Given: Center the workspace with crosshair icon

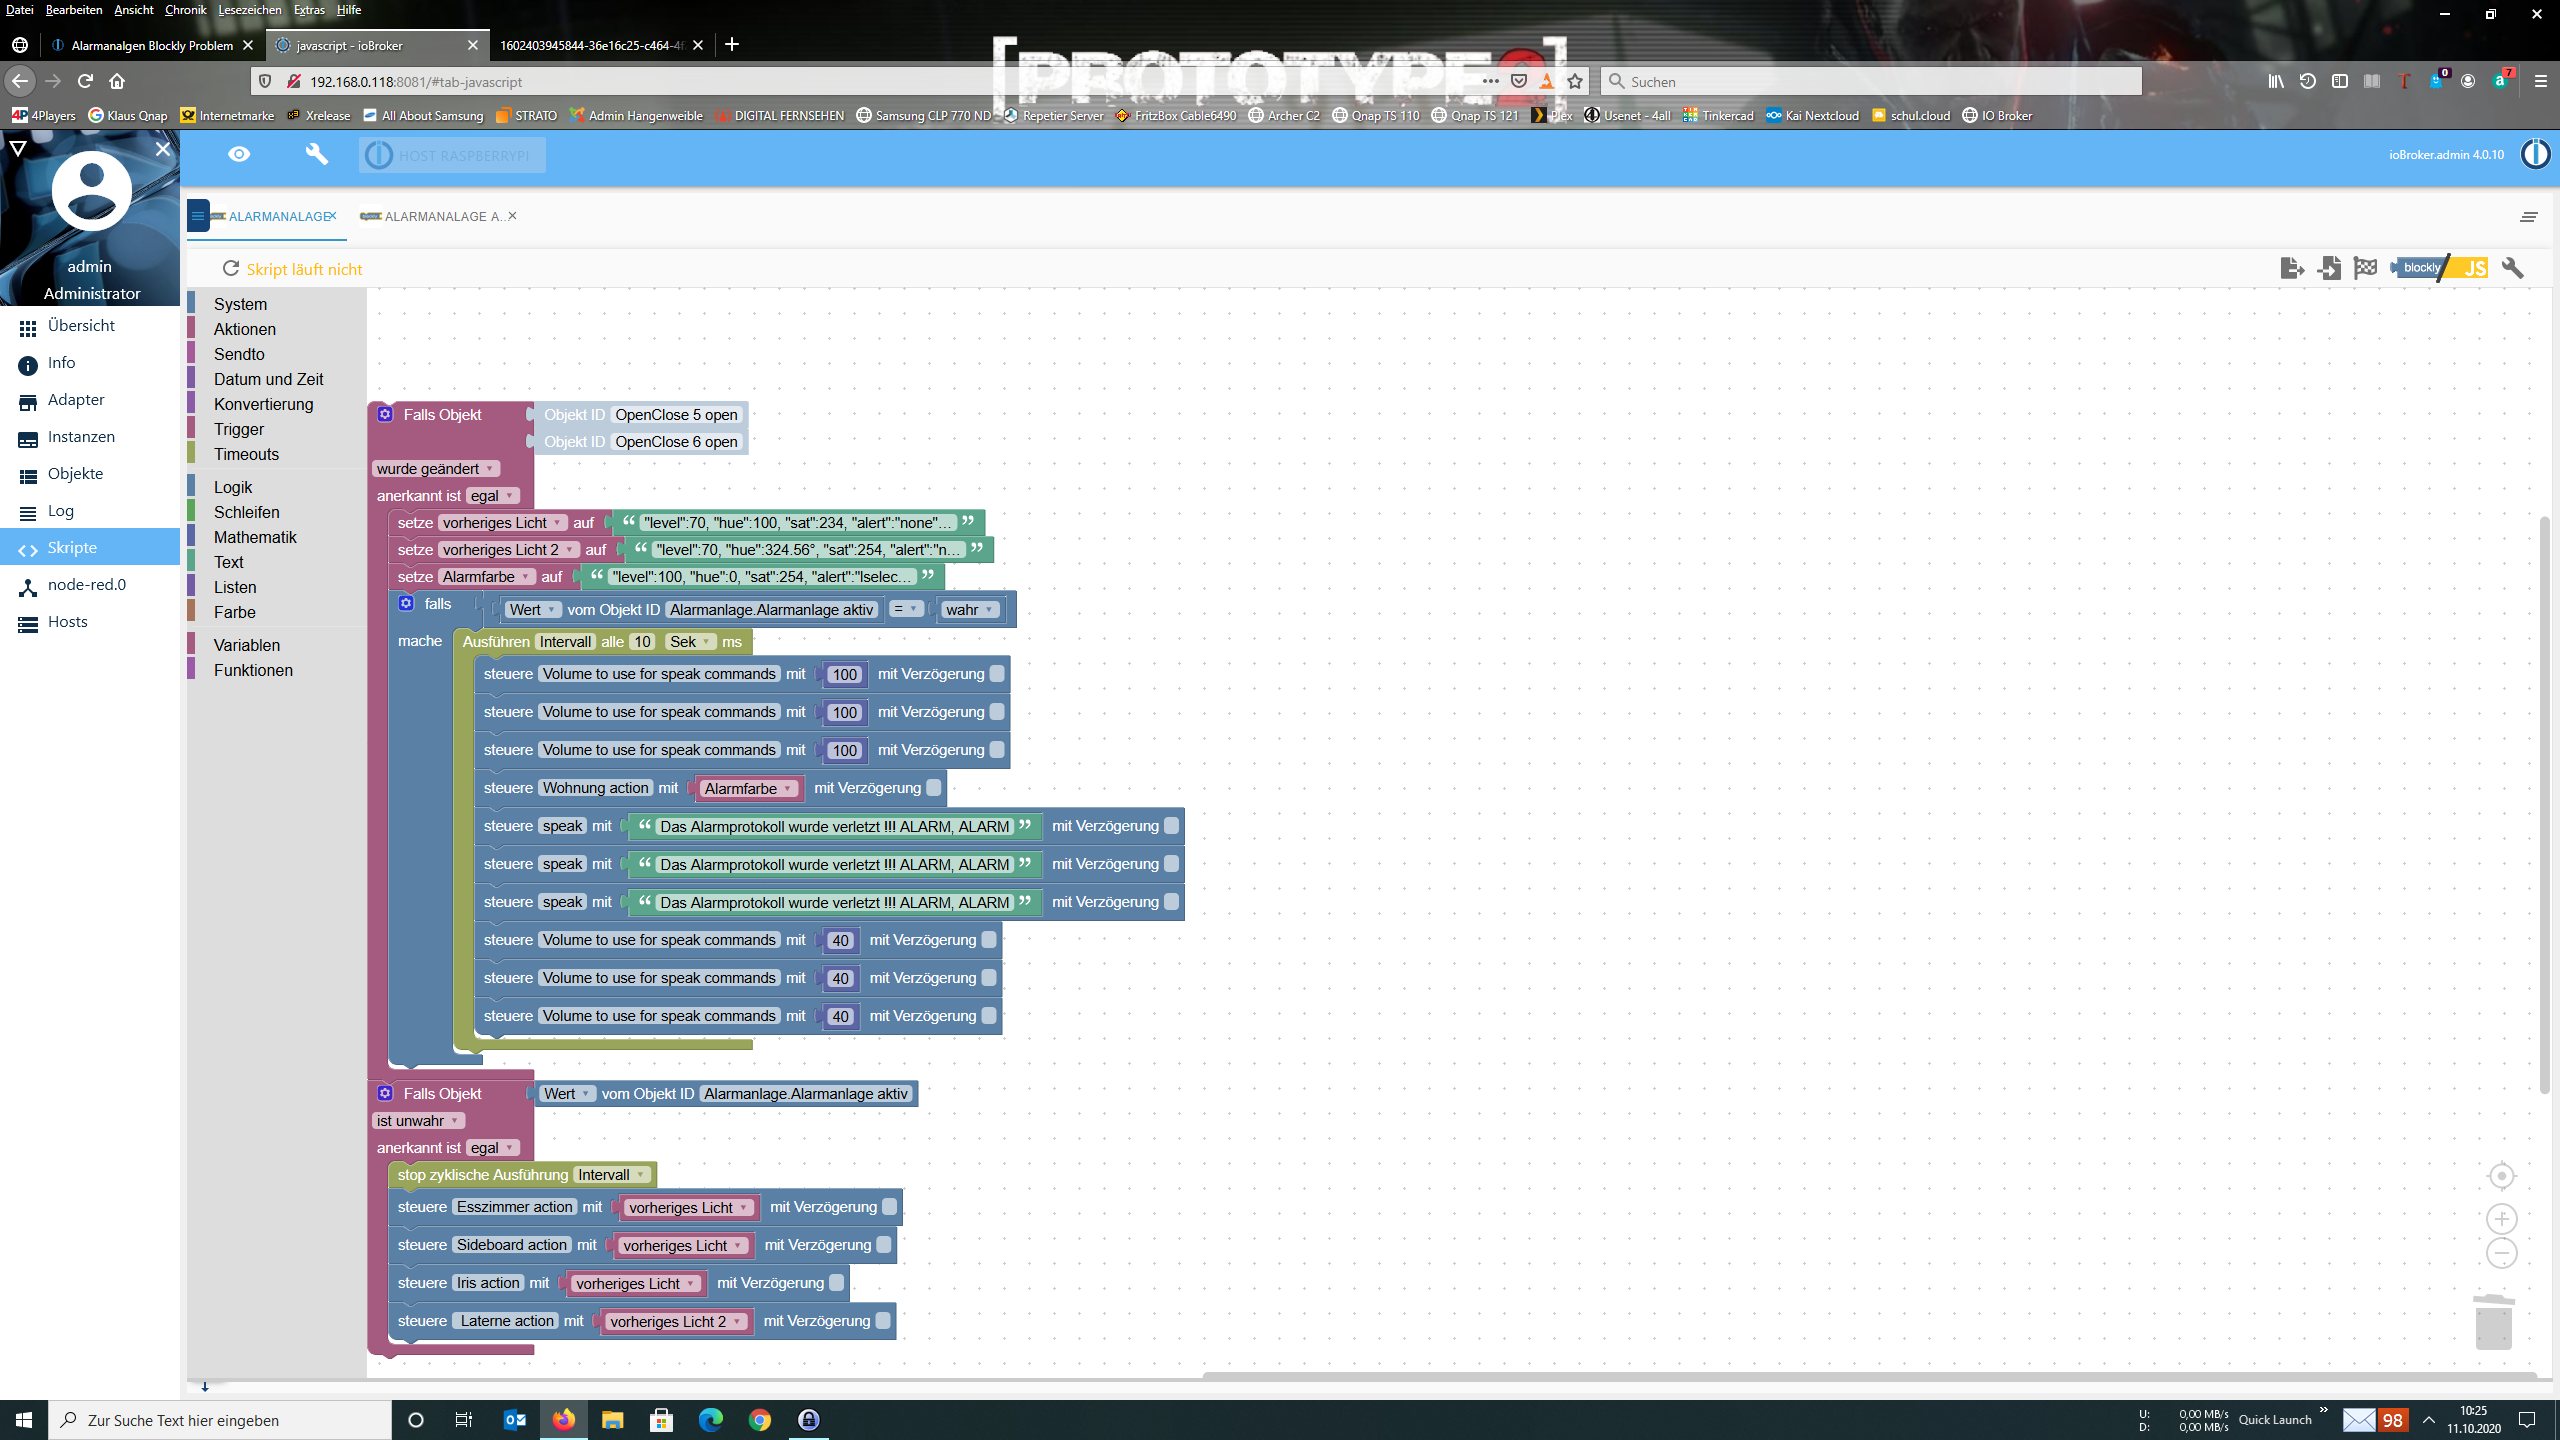Looking at the screenshot, I should click(x=2501, y=1176).
